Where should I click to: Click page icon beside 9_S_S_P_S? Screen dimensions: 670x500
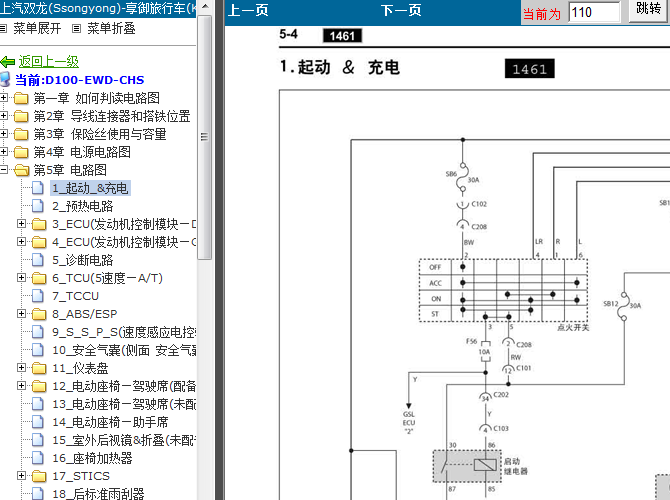38,332
